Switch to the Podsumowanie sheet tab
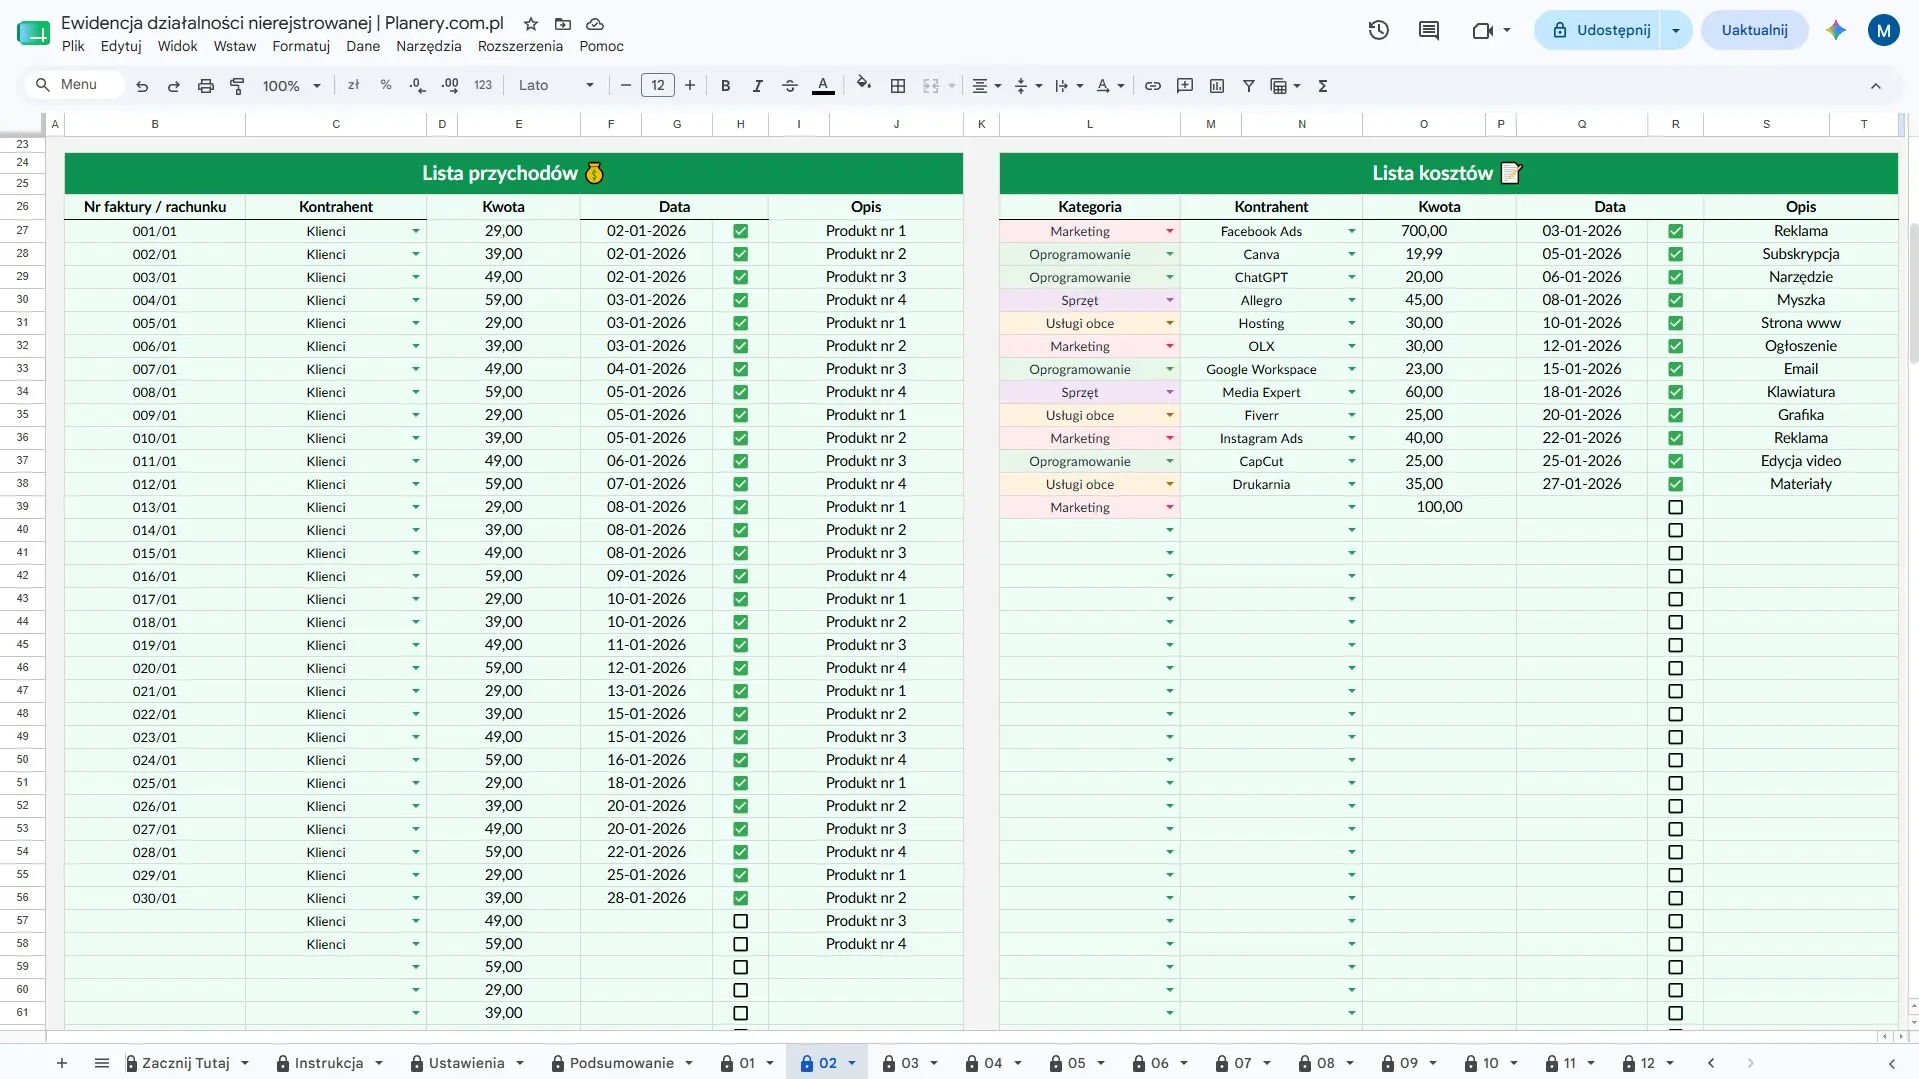The image size is (1919, 1079). pos(622,1063)
